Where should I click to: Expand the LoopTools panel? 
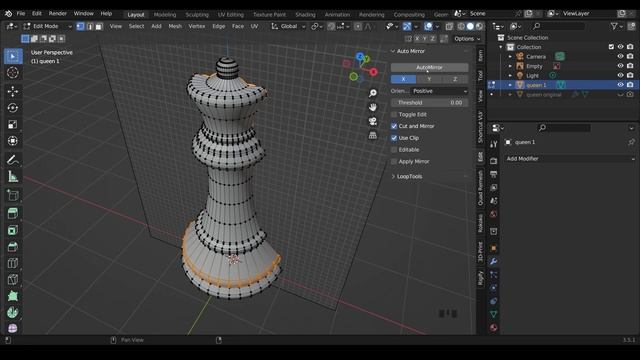(x=393, y=177)
